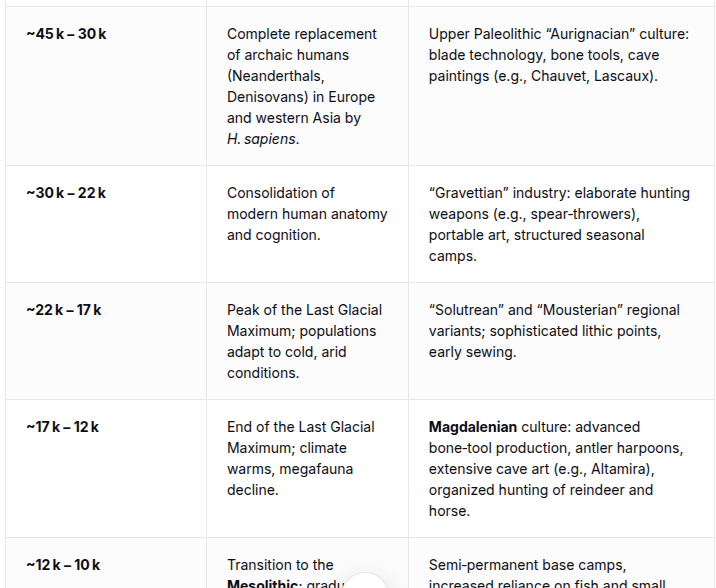Click the "Transition to the" text
This screenshot has width=716, height=588.
pos(280,564)
